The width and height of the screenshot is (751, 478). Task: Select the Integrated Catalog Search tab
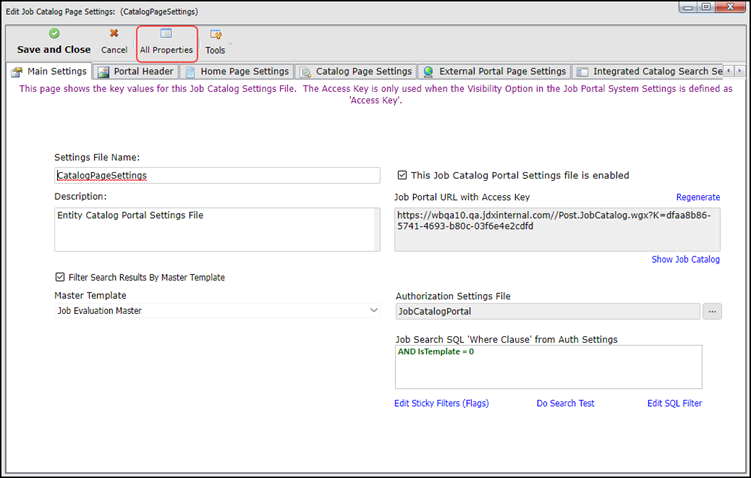pyautogui.click(x=648, y=71)
